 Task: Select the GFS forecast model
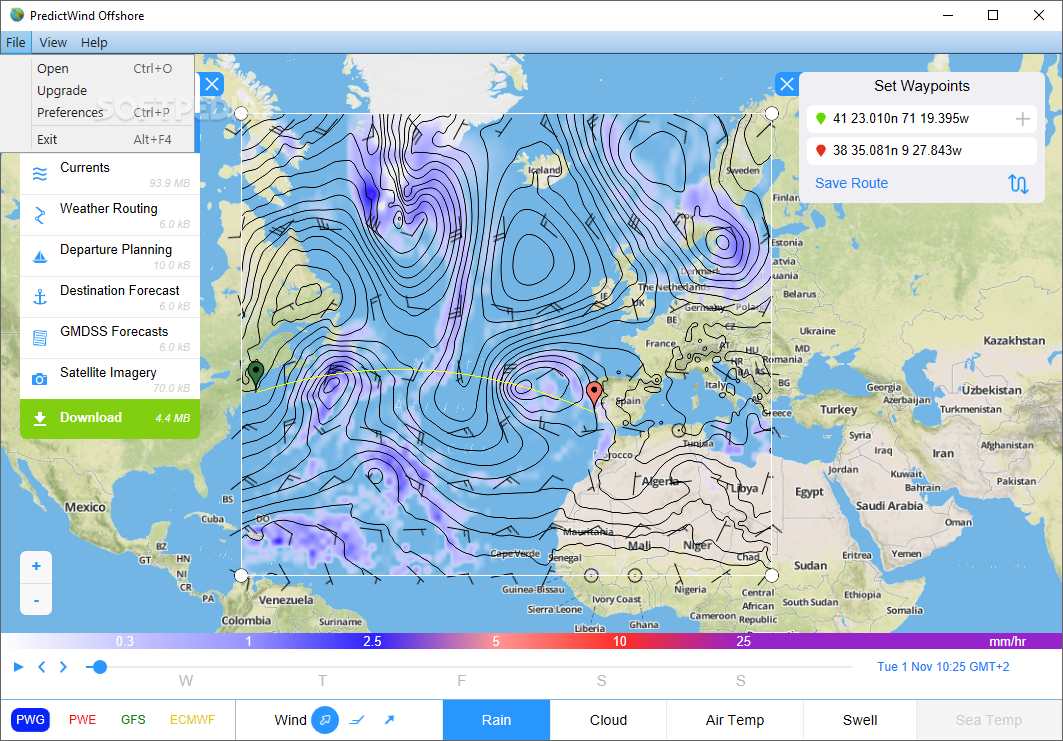point(133,720)
